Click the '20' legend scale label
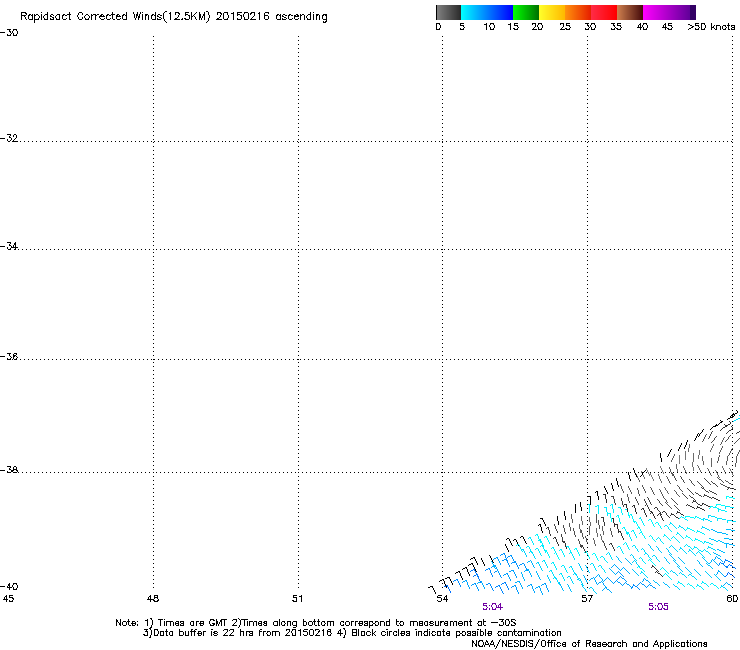 pyautogui.click(x=537, y=27)
